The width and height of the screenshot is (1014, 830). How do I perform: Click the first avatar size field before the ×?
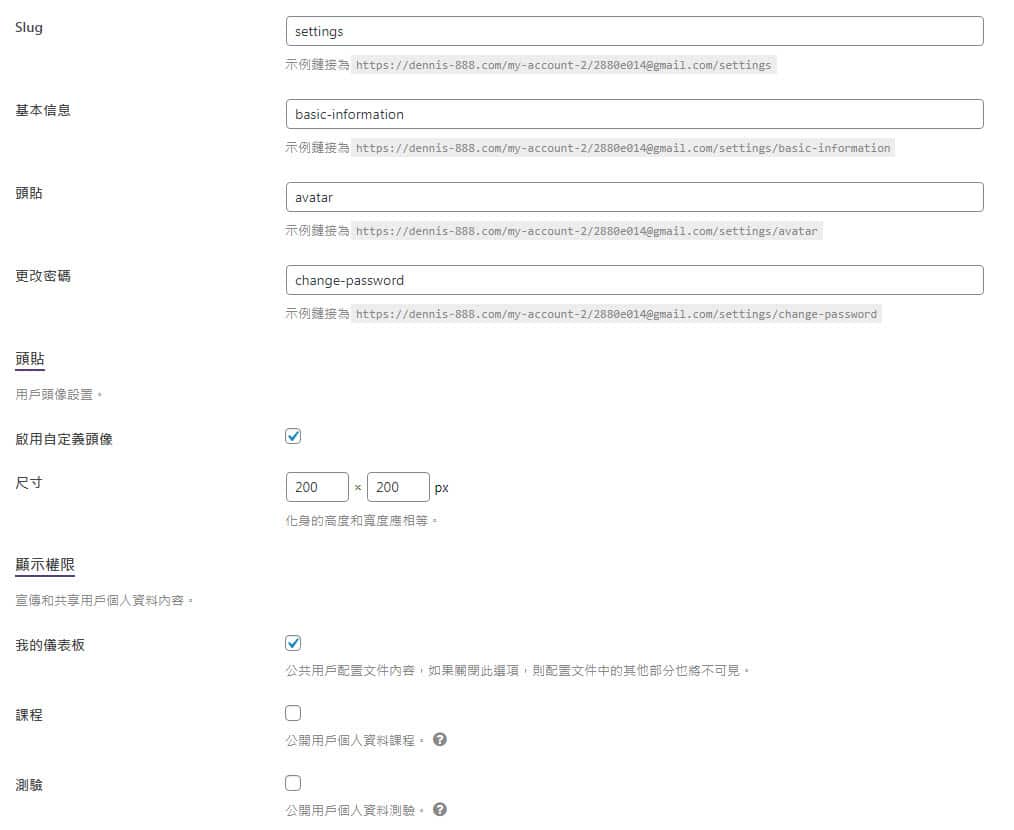317,487
